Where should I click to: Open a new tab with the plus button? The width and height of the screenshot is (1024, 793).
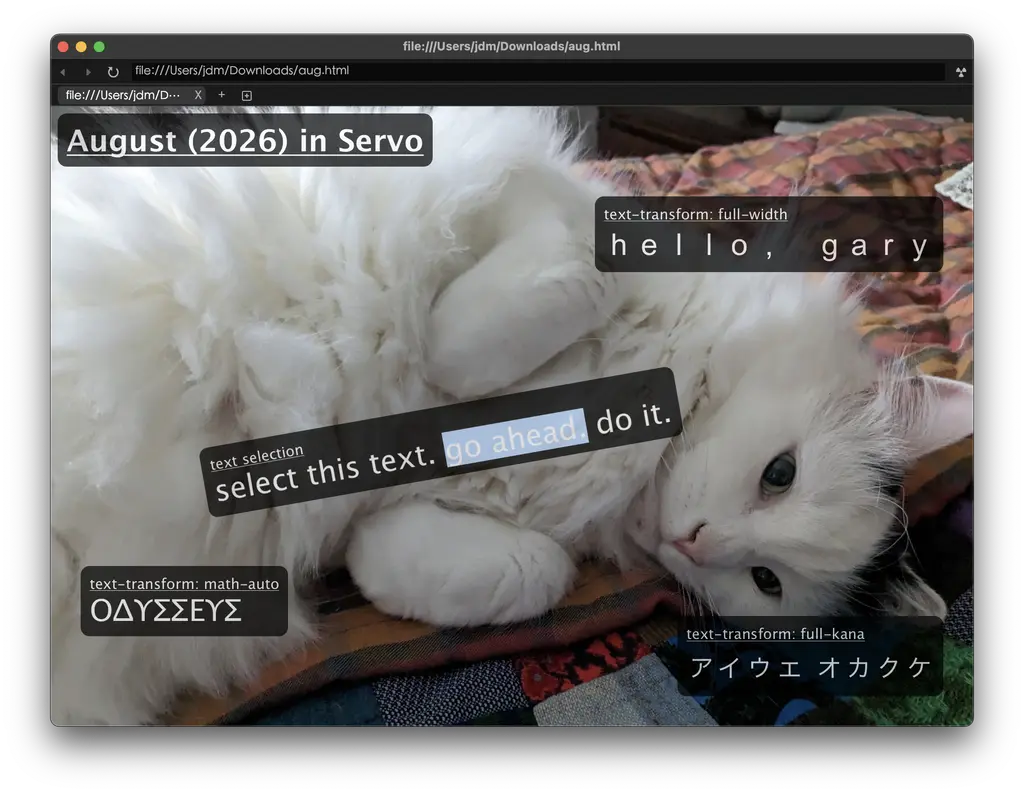coord(221,95)
